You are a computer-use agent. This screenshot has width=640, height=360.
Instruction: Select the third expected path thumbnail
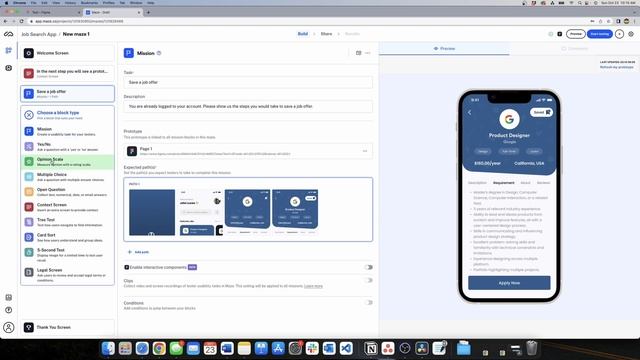coord(247,212)
